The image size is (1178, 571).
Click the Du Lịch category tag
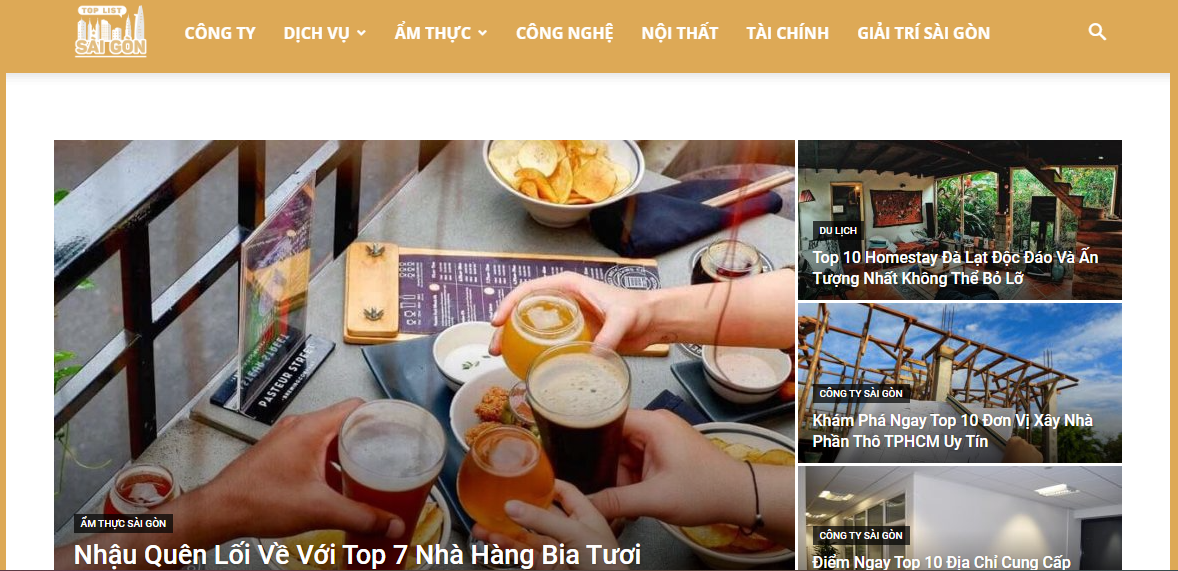[x=838, y=231]
